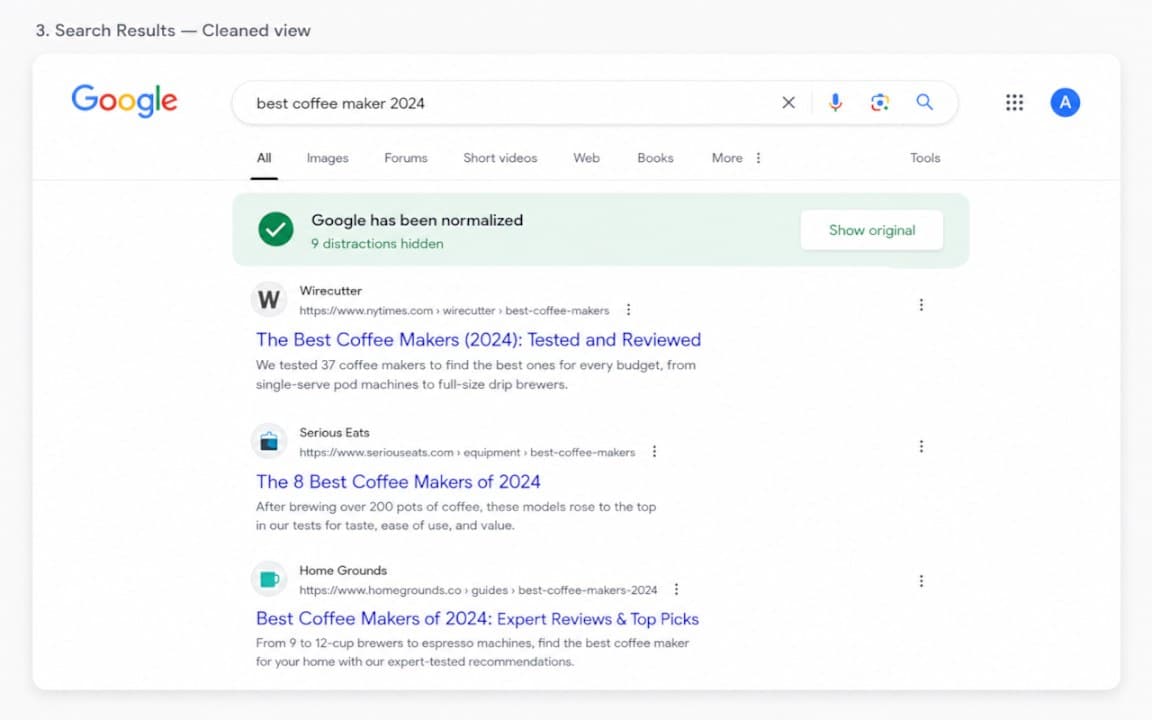Viewport: 1152px width, 720px height.
Task: Open the options dots beside the Wirecutter URL
Action: point(628,310)
